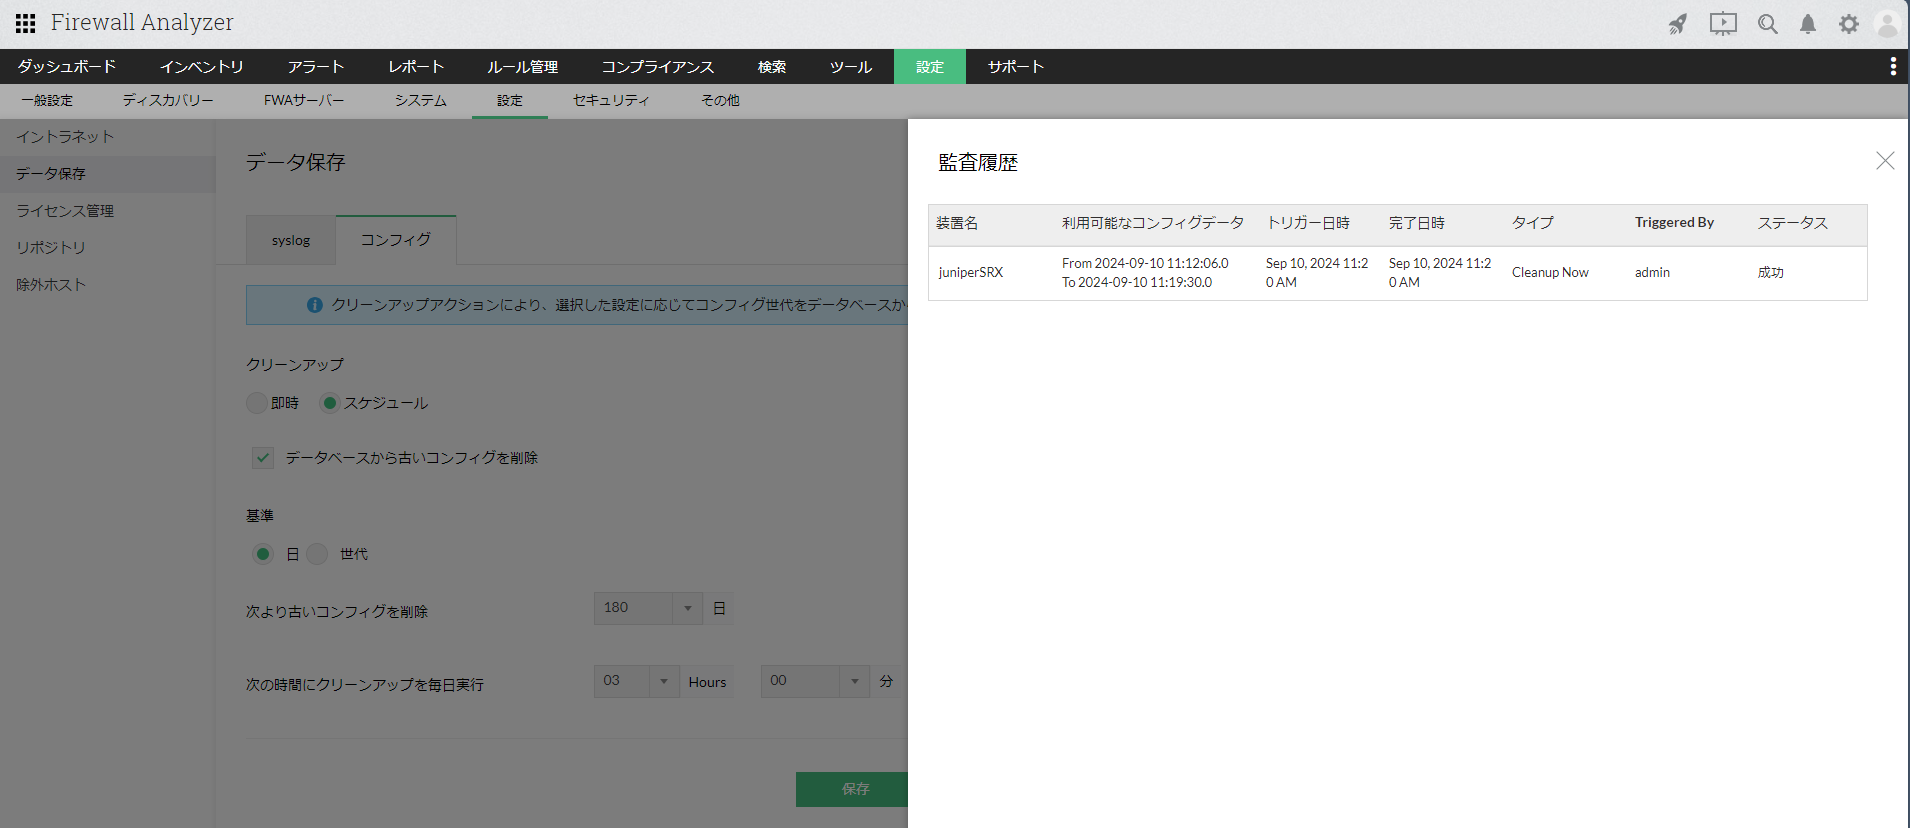Click the トリガー日時 column header
Viewport: 1910px width, 828px height.
click(1308, 223)
